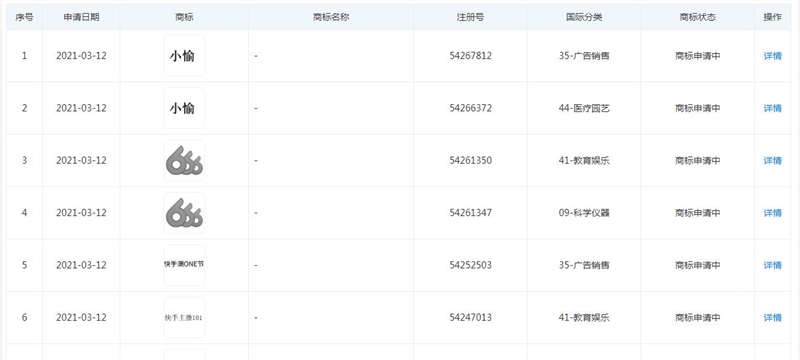Open 详情 link for registration 54267812

click(772, 56)
